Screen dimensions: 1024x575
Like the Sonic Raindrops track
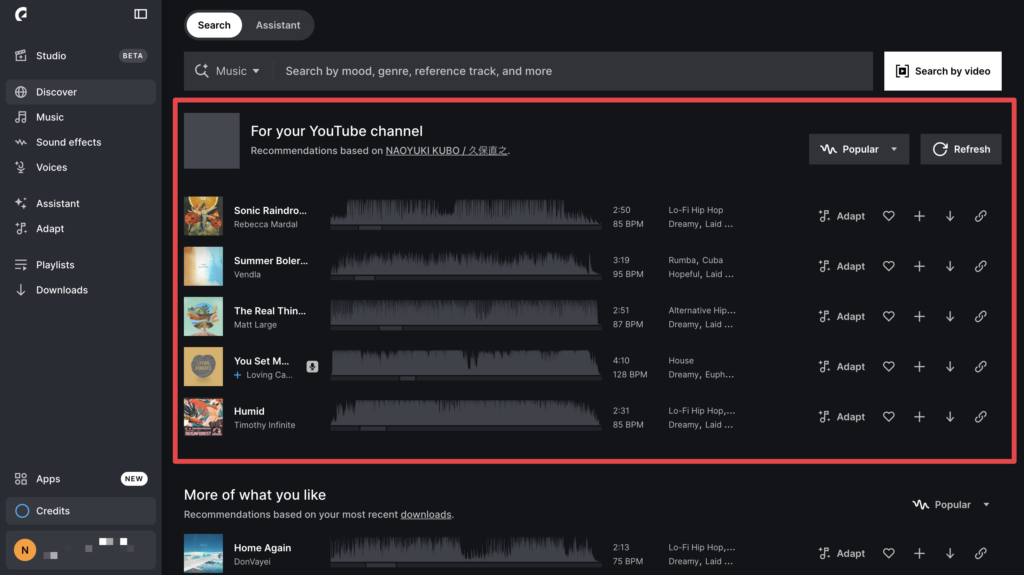(888, 216)
